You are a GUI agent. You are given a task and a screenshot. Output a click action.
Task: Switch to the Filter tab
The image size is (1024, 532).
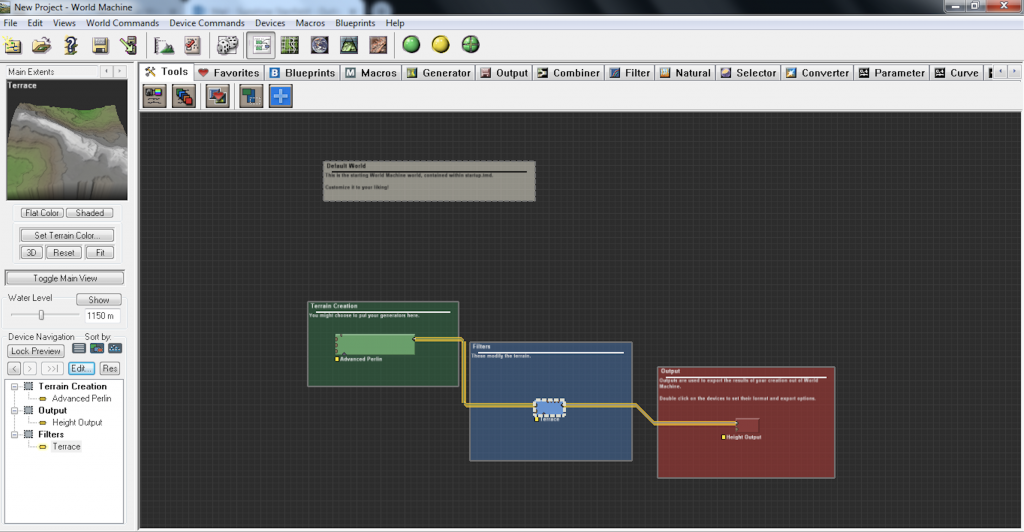click(x=630, y=72)
